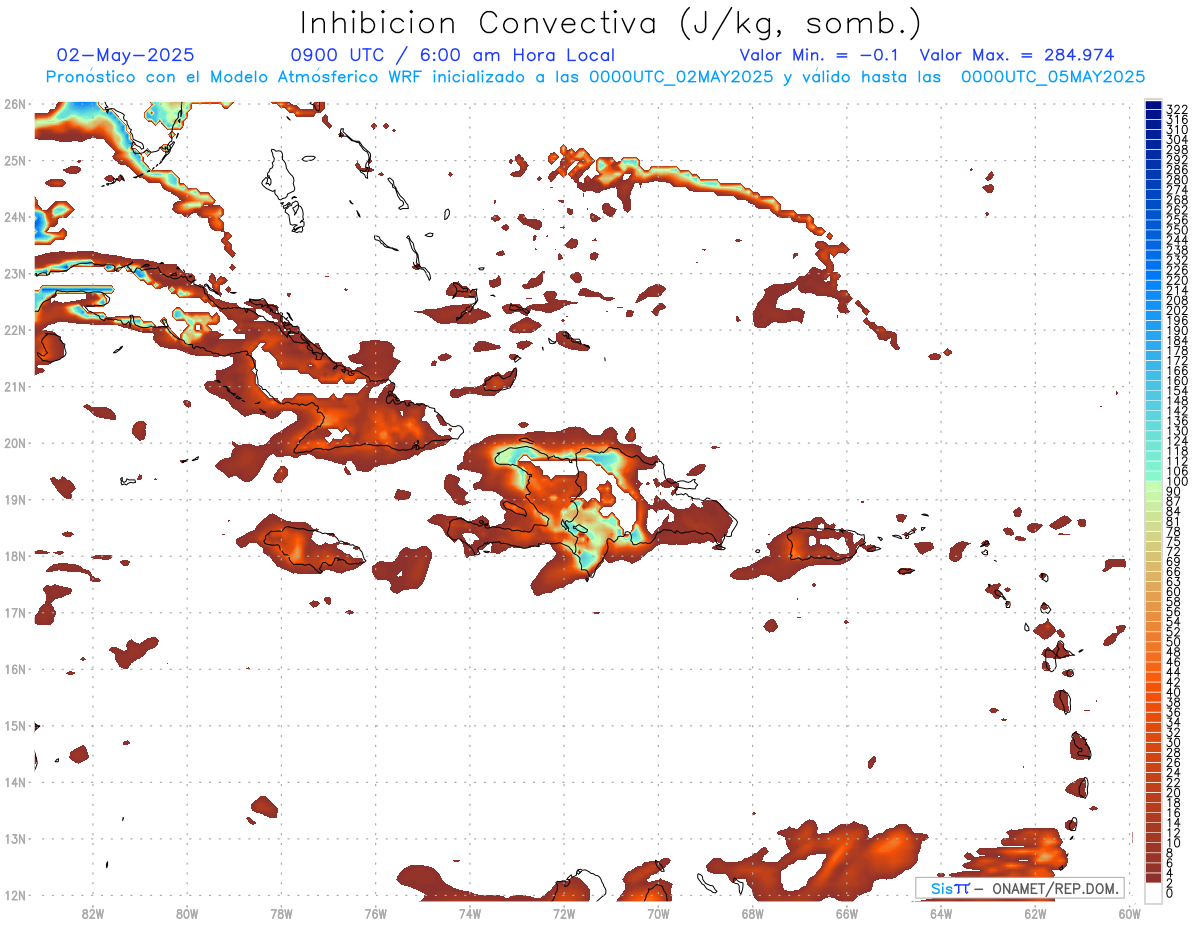The image size is (1200, 927).
Task: Click the '26N' latitude label
Action: 15,104
